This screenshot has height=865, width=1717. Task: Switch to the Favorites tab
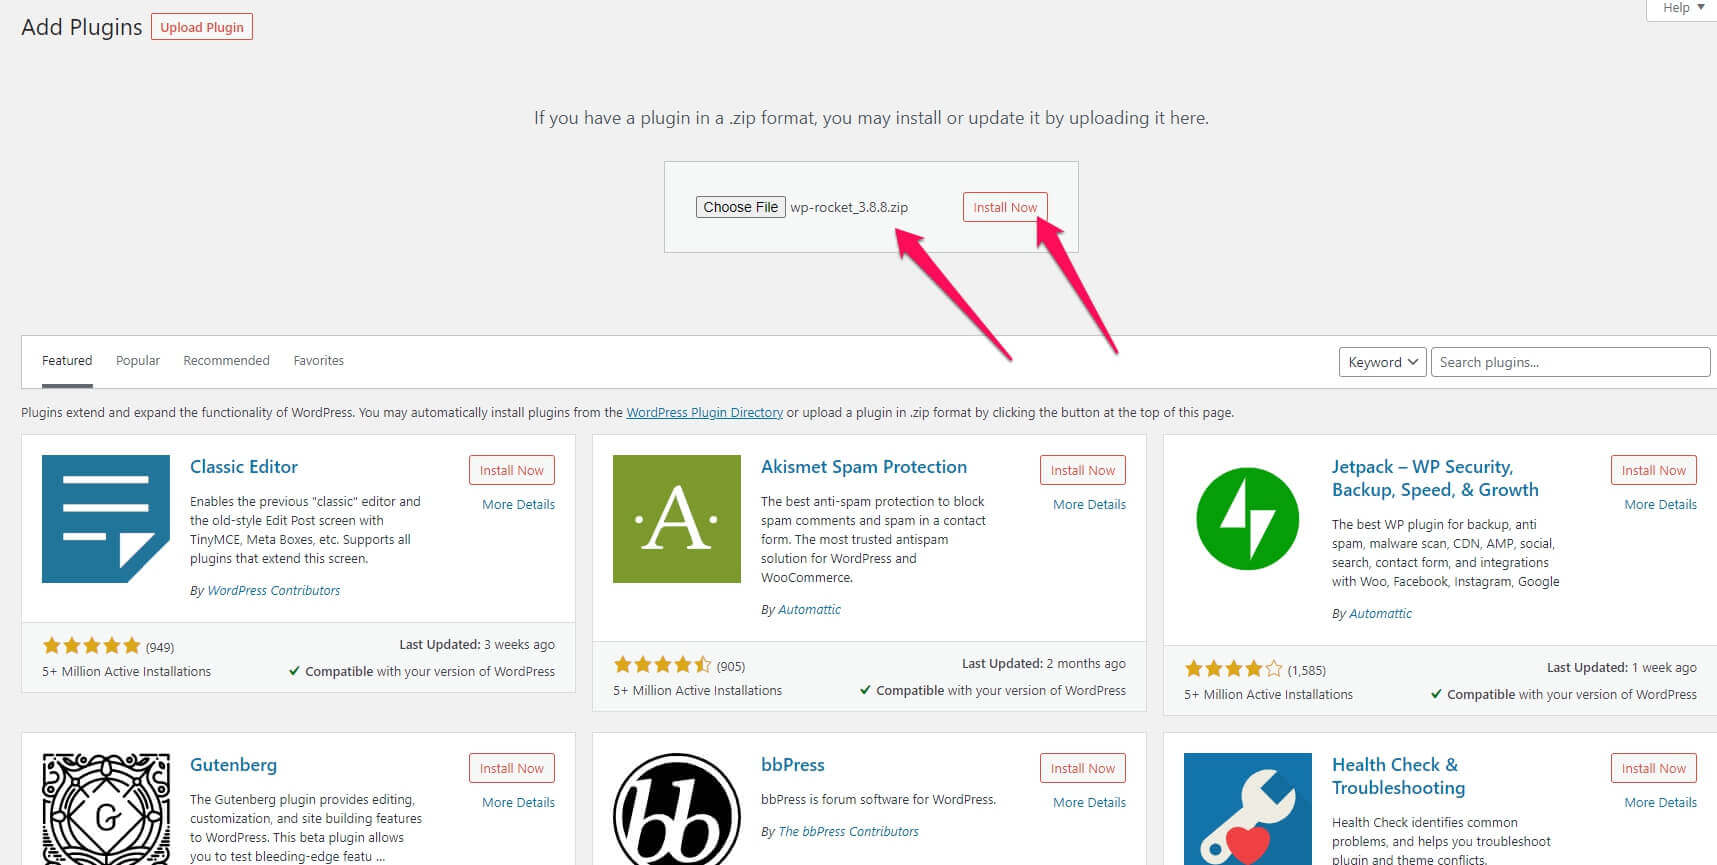click(x=319, y=361)
